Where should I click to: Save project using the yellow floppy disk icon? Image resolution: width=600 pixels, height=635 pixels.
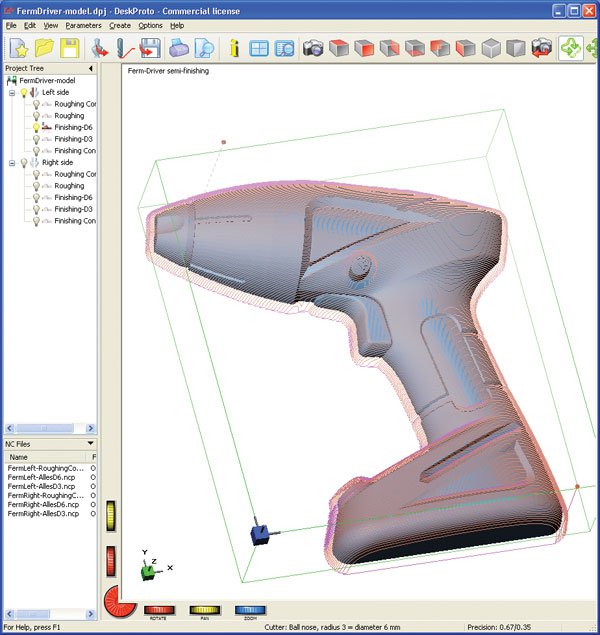click(70, 47)
